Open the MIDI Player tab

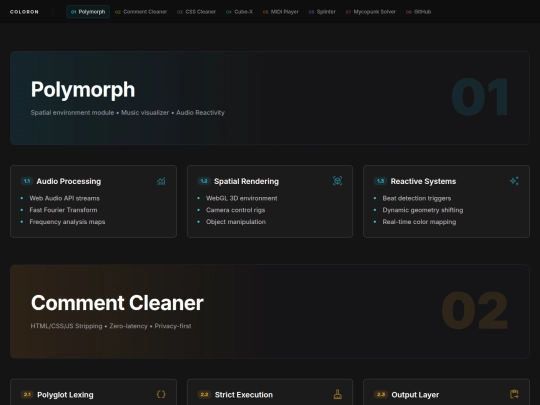coord(281,12)
